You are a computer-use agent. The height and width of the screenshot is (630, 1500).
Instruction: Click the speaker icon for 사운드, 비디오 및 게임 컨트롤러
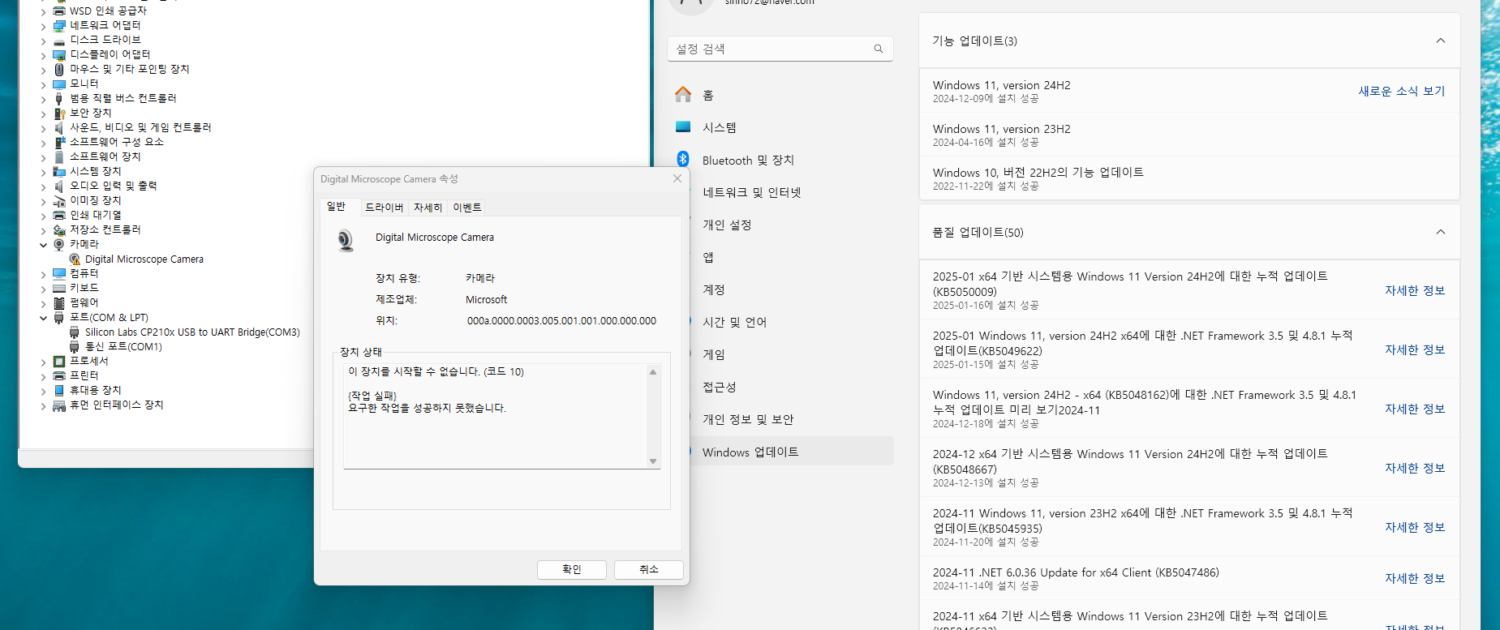click(x=59, y=127)
